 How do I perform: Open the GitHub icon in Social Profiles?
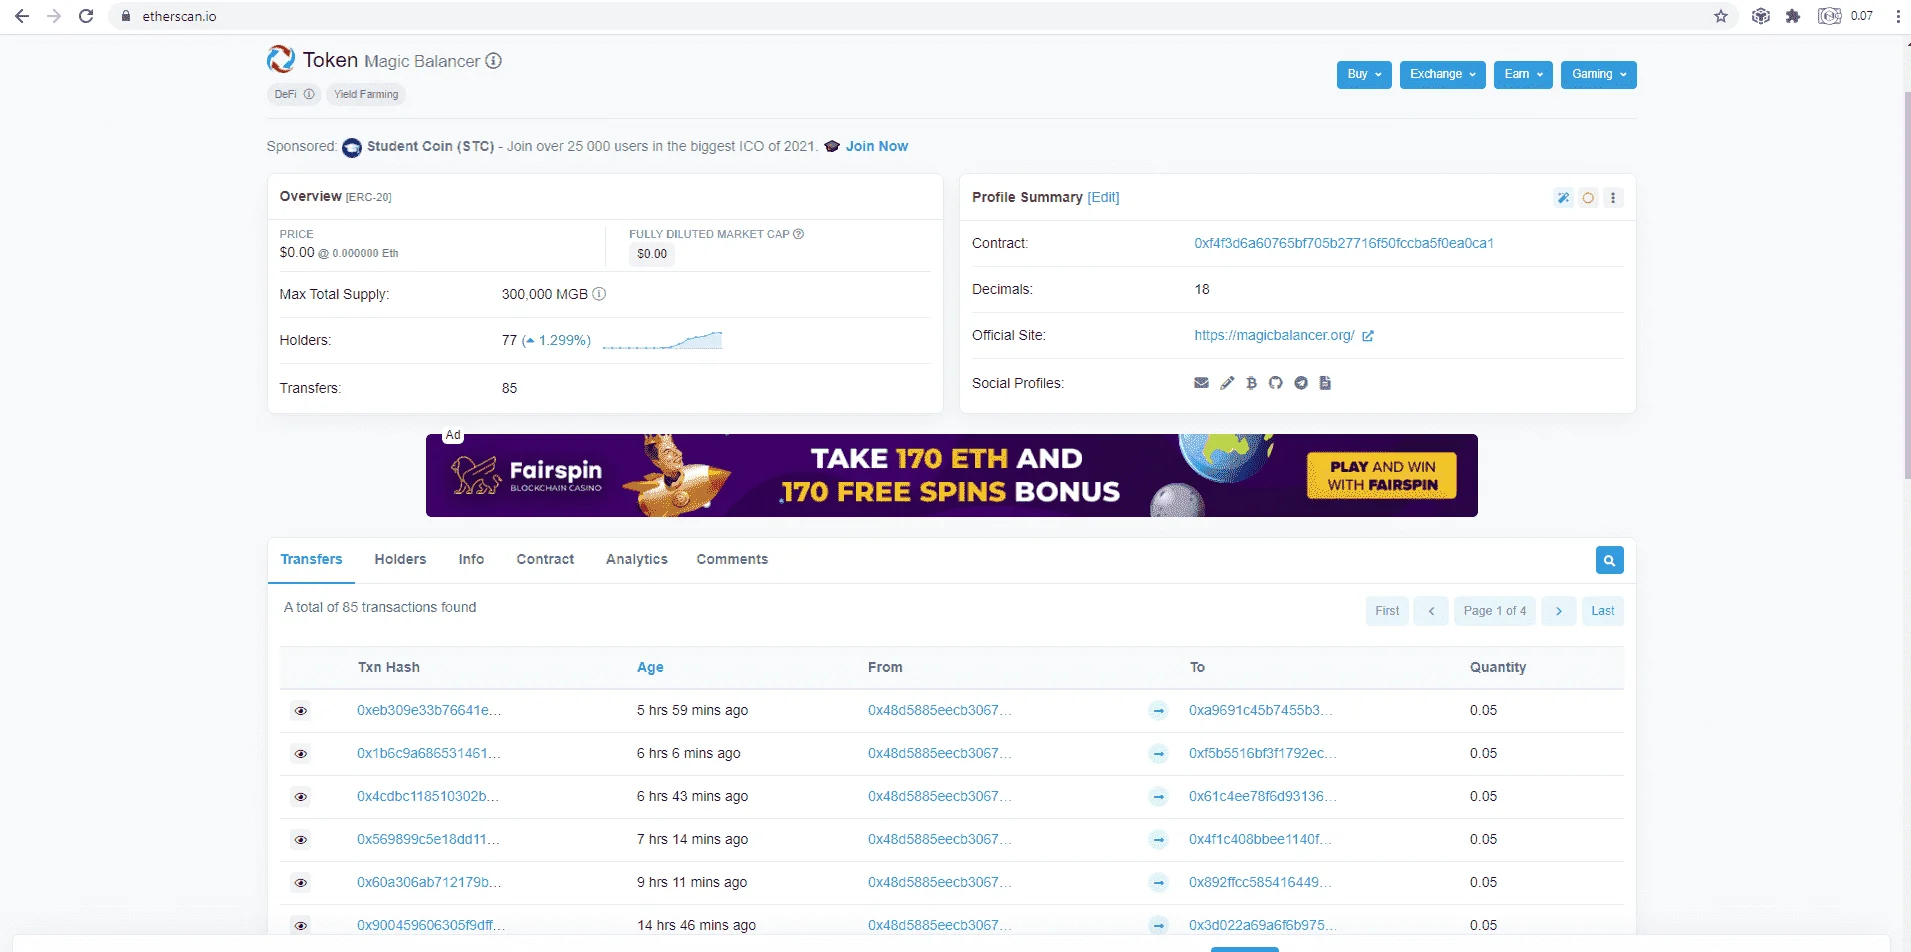1276,383
